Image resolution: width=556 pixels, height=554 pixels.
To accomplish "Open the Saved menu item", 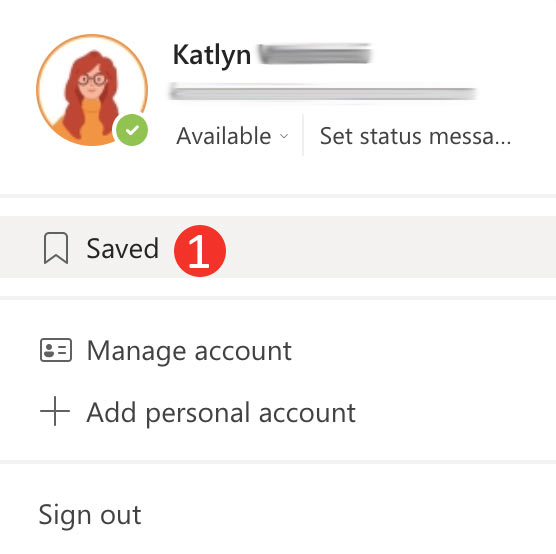I will (x=278, y=247).
